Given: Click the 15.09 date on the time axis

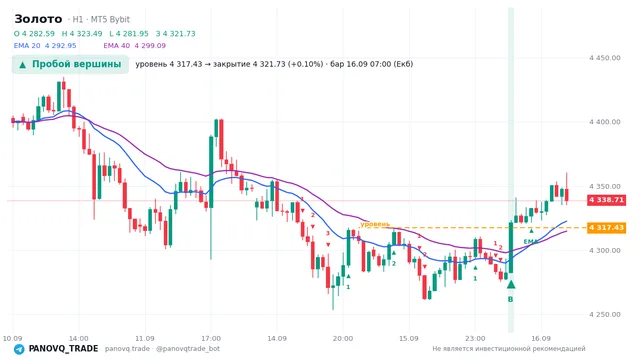Looking at the screenshot, I should tap(409, 338).
